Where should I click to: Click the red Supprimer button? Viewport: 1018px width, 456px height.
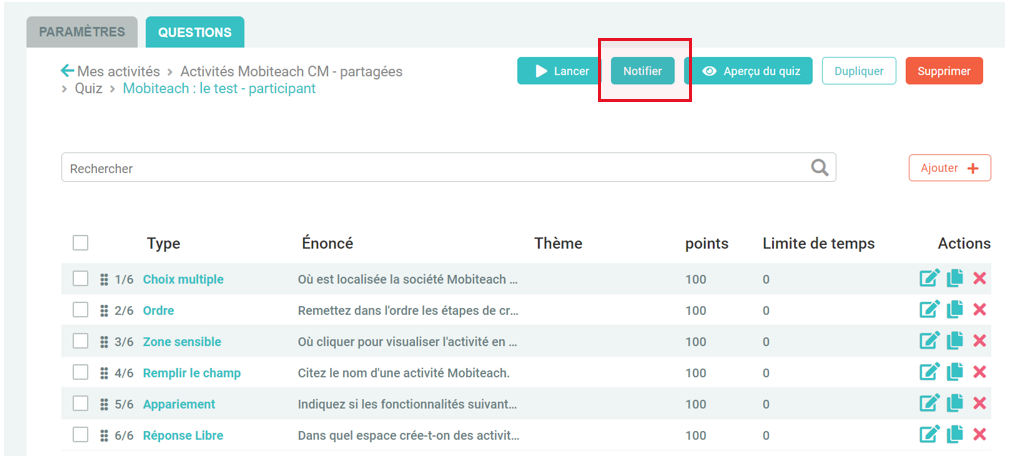[944, 71]
